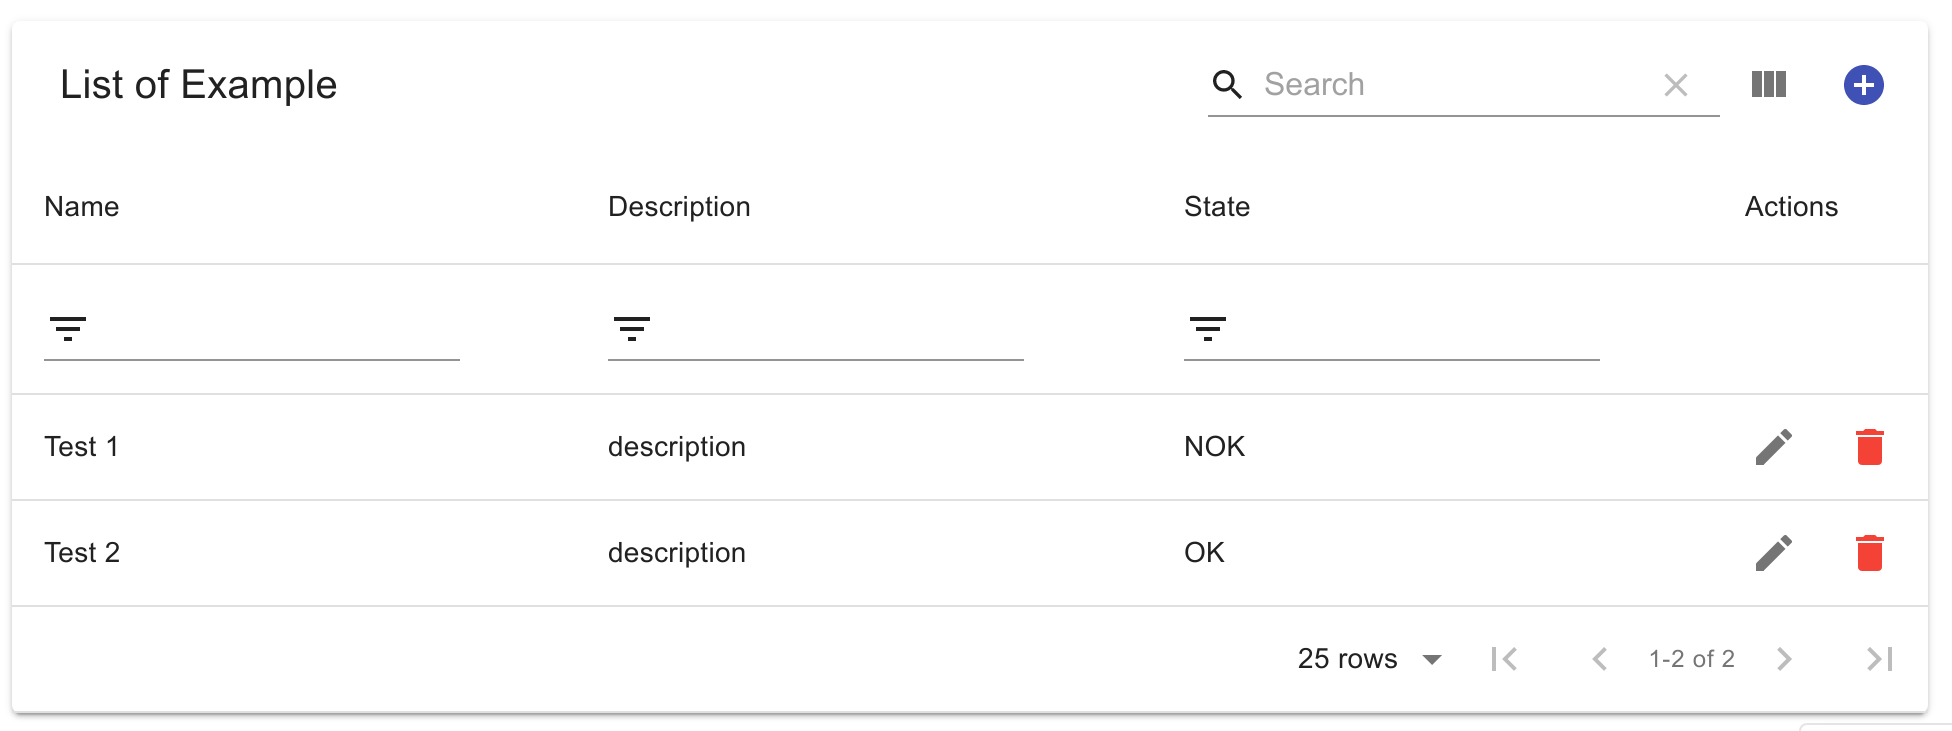Jump to the last page
Screen dimensions: 1952x731
click(1880, 659)
